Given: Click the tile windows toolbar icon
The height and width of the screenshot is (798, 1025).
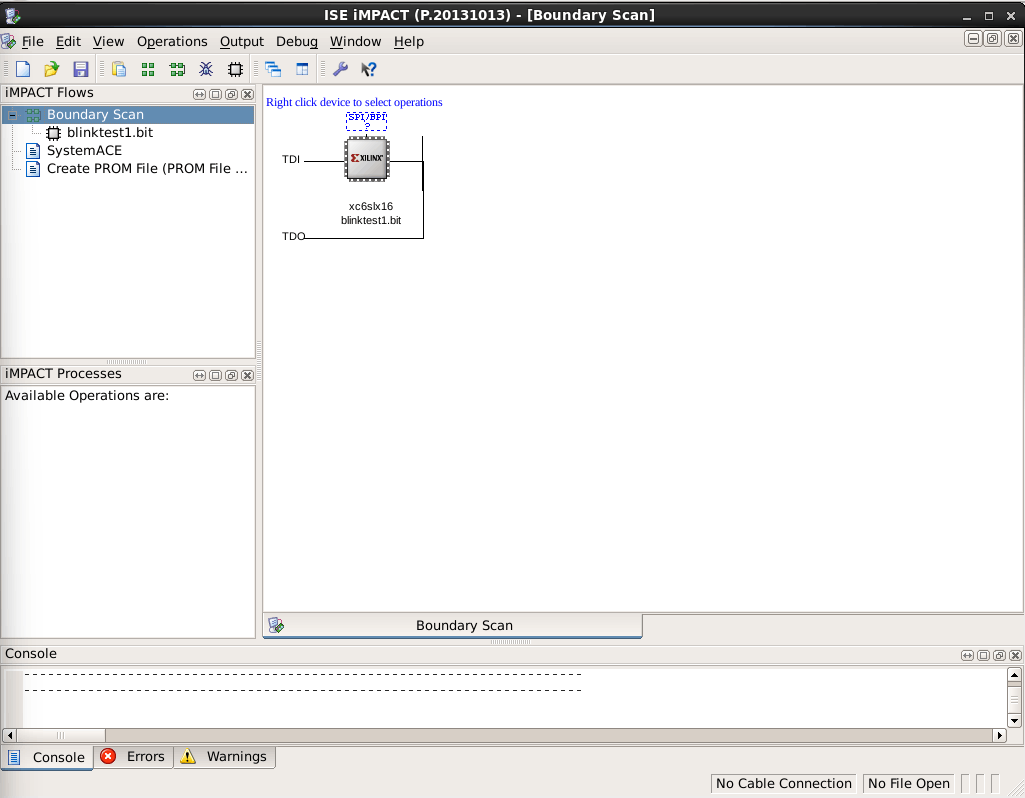Looking at the screenshot, I should [x=302, y=69].
